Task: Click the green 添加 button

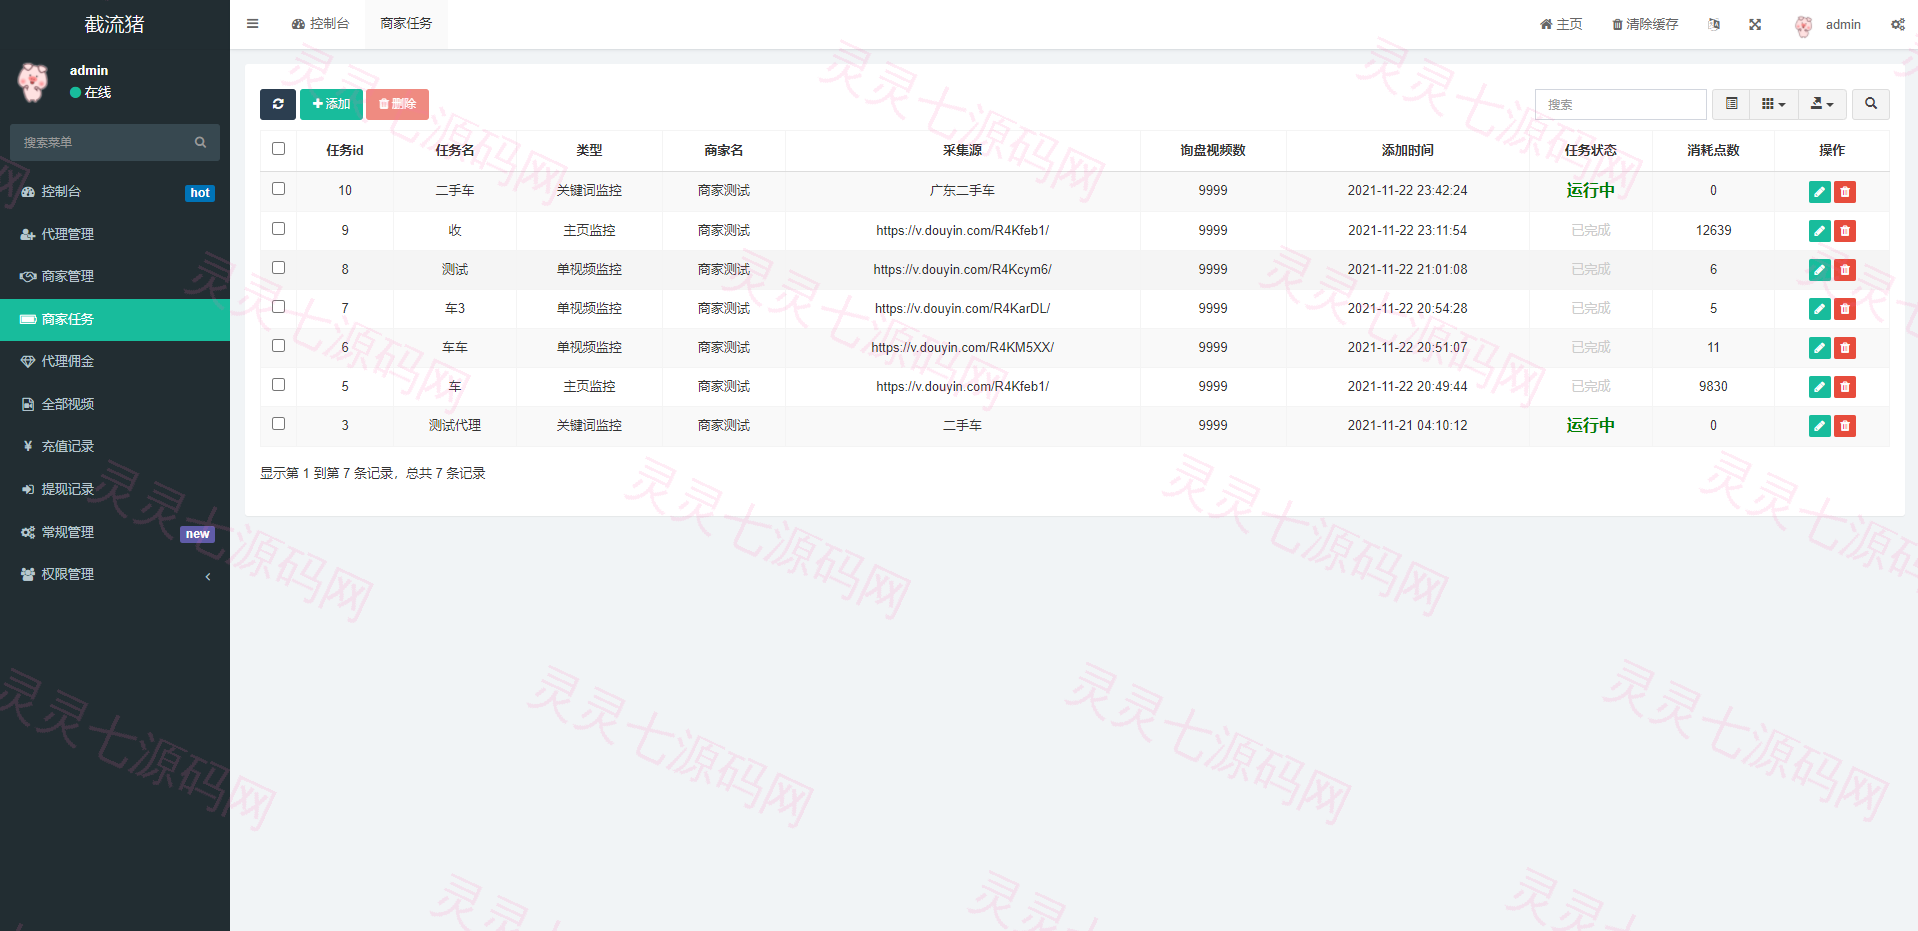Action: pos(331,104)
